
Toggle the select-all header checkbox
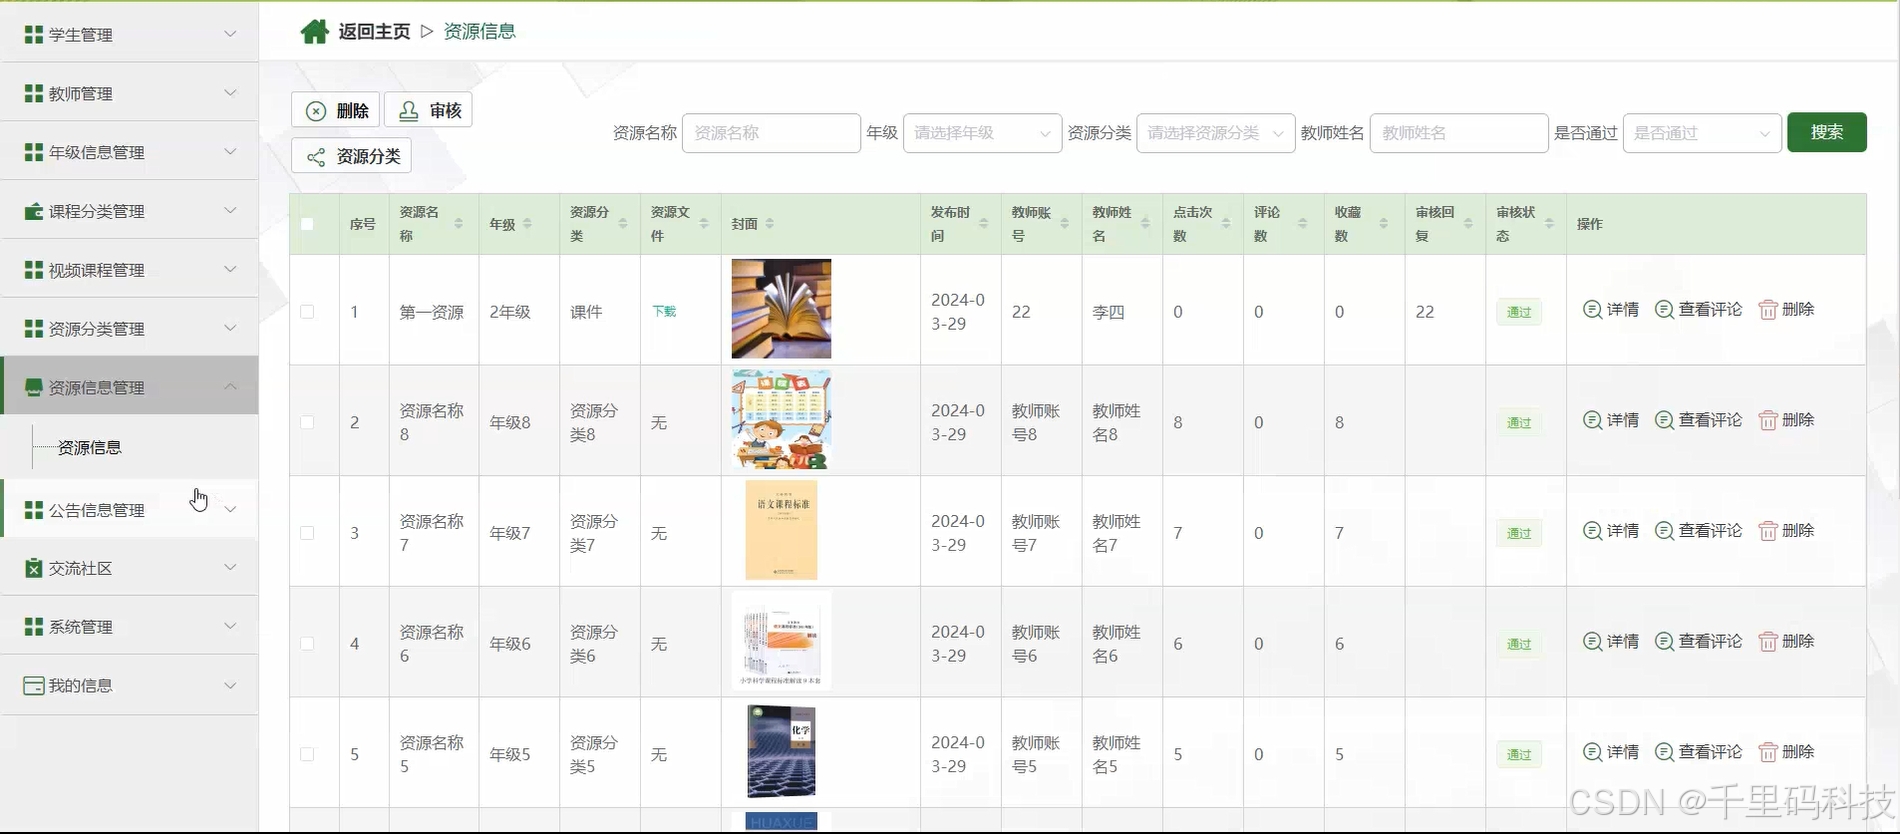(307, 224)
